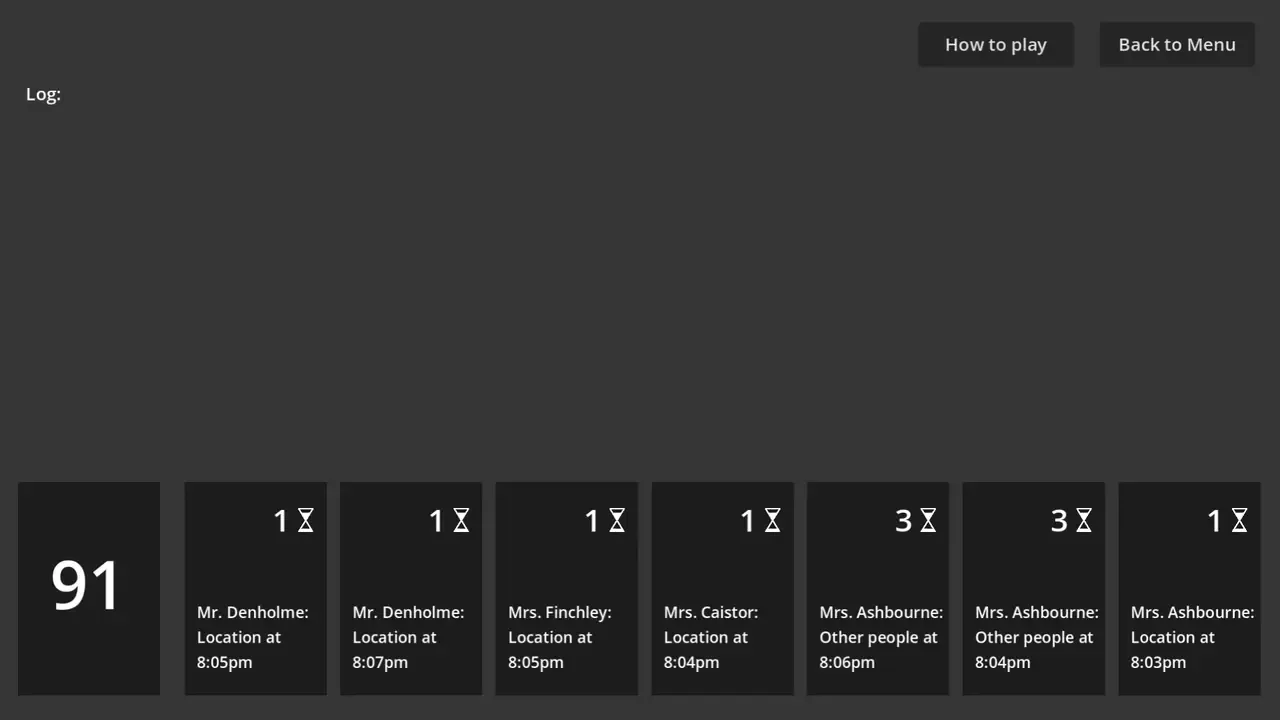Click hourglass icon on Denholme 8:07pm card

click(461, 520)
